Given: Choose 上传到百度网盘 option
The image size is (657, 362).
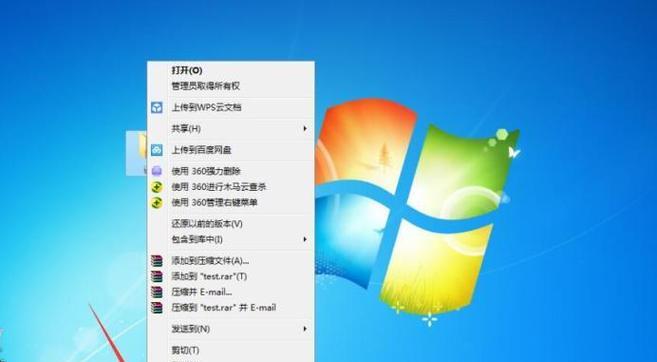Looking at the screenshot, I should (x=230, y=150).
